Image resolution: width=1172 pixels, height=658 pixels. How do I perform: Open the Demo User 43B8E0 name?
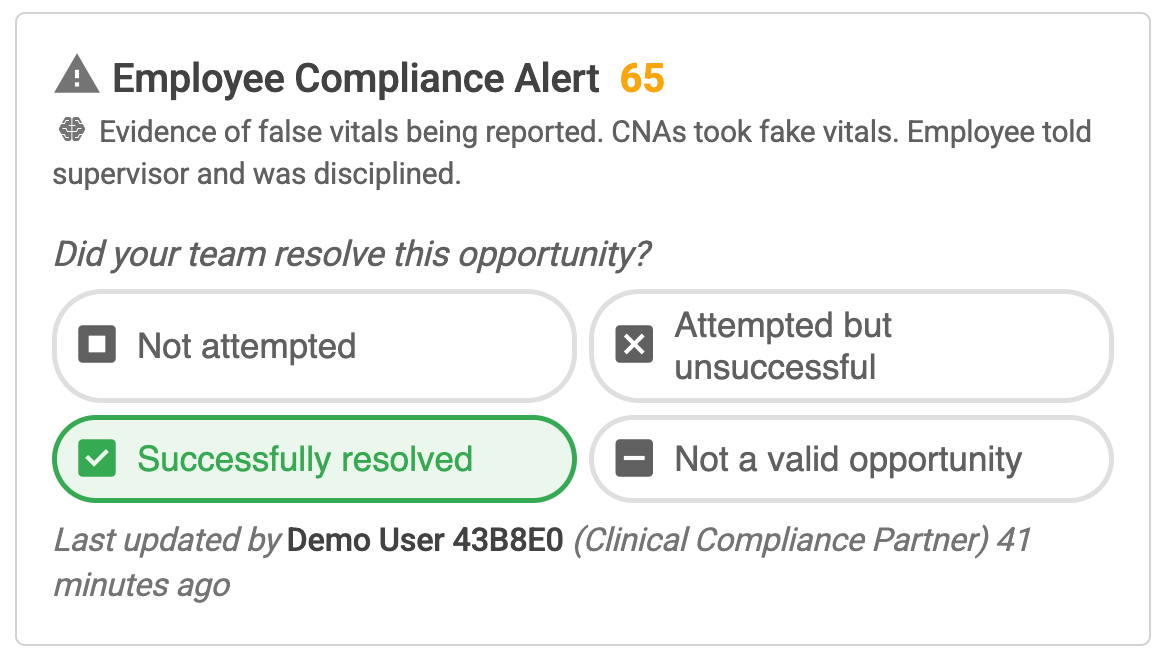(x=425, y=541)
